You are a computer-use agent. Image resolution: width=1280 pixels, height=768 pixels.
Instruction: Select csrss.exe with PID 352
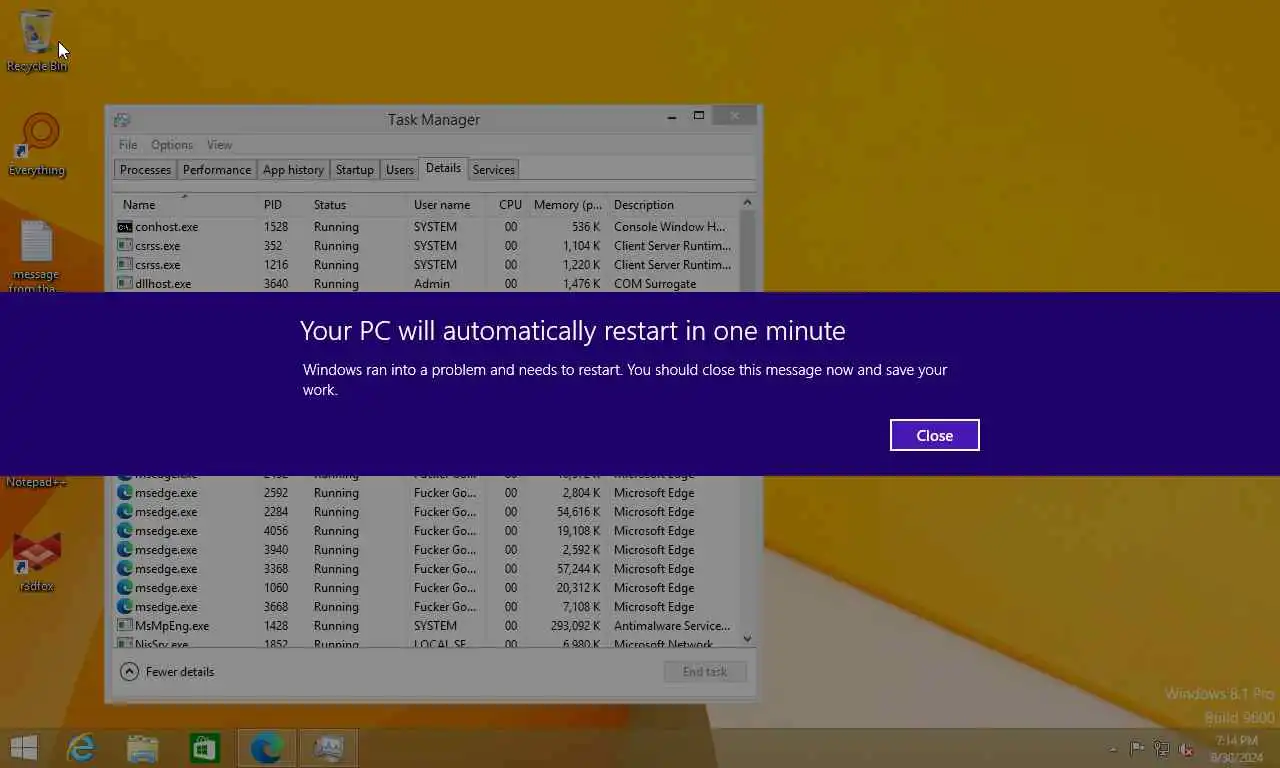pos(427,246)
